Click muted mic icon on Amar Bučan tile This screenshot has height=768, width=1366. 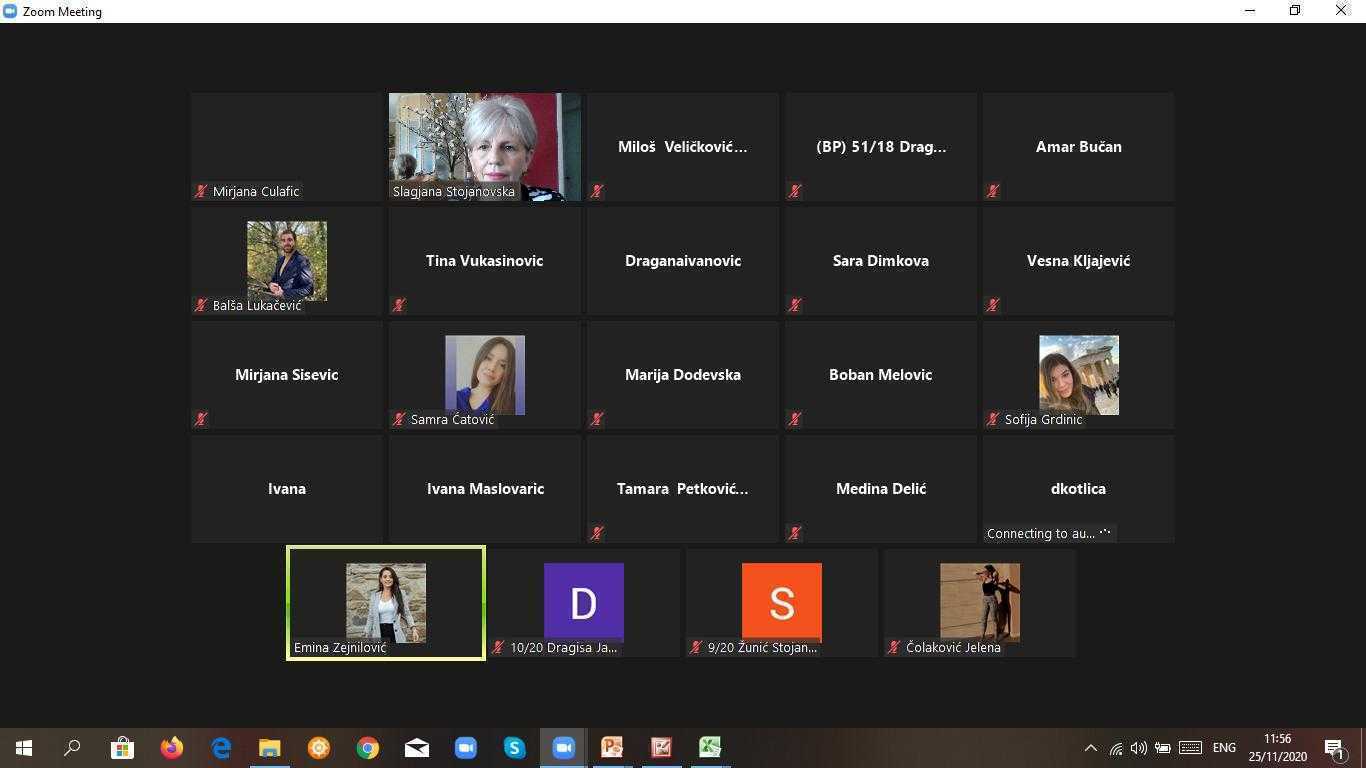coord(993,191)
